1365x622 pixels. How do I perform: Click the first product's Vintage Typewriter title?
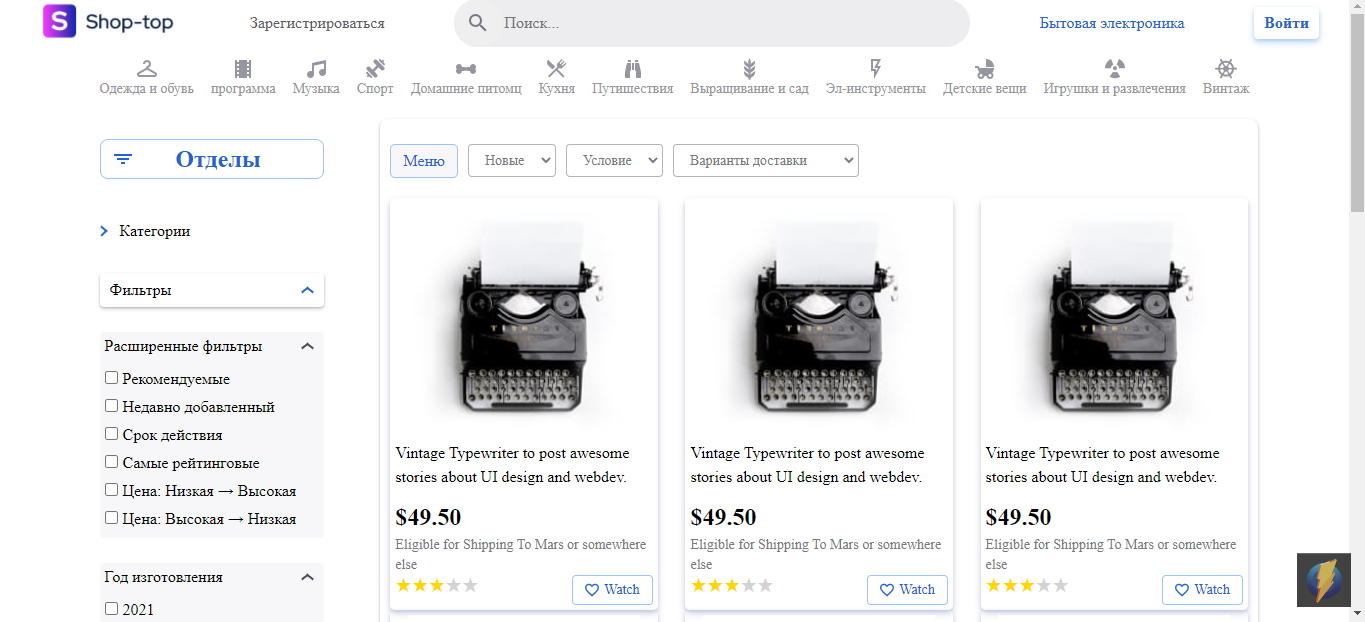click(x=513, y=465)
